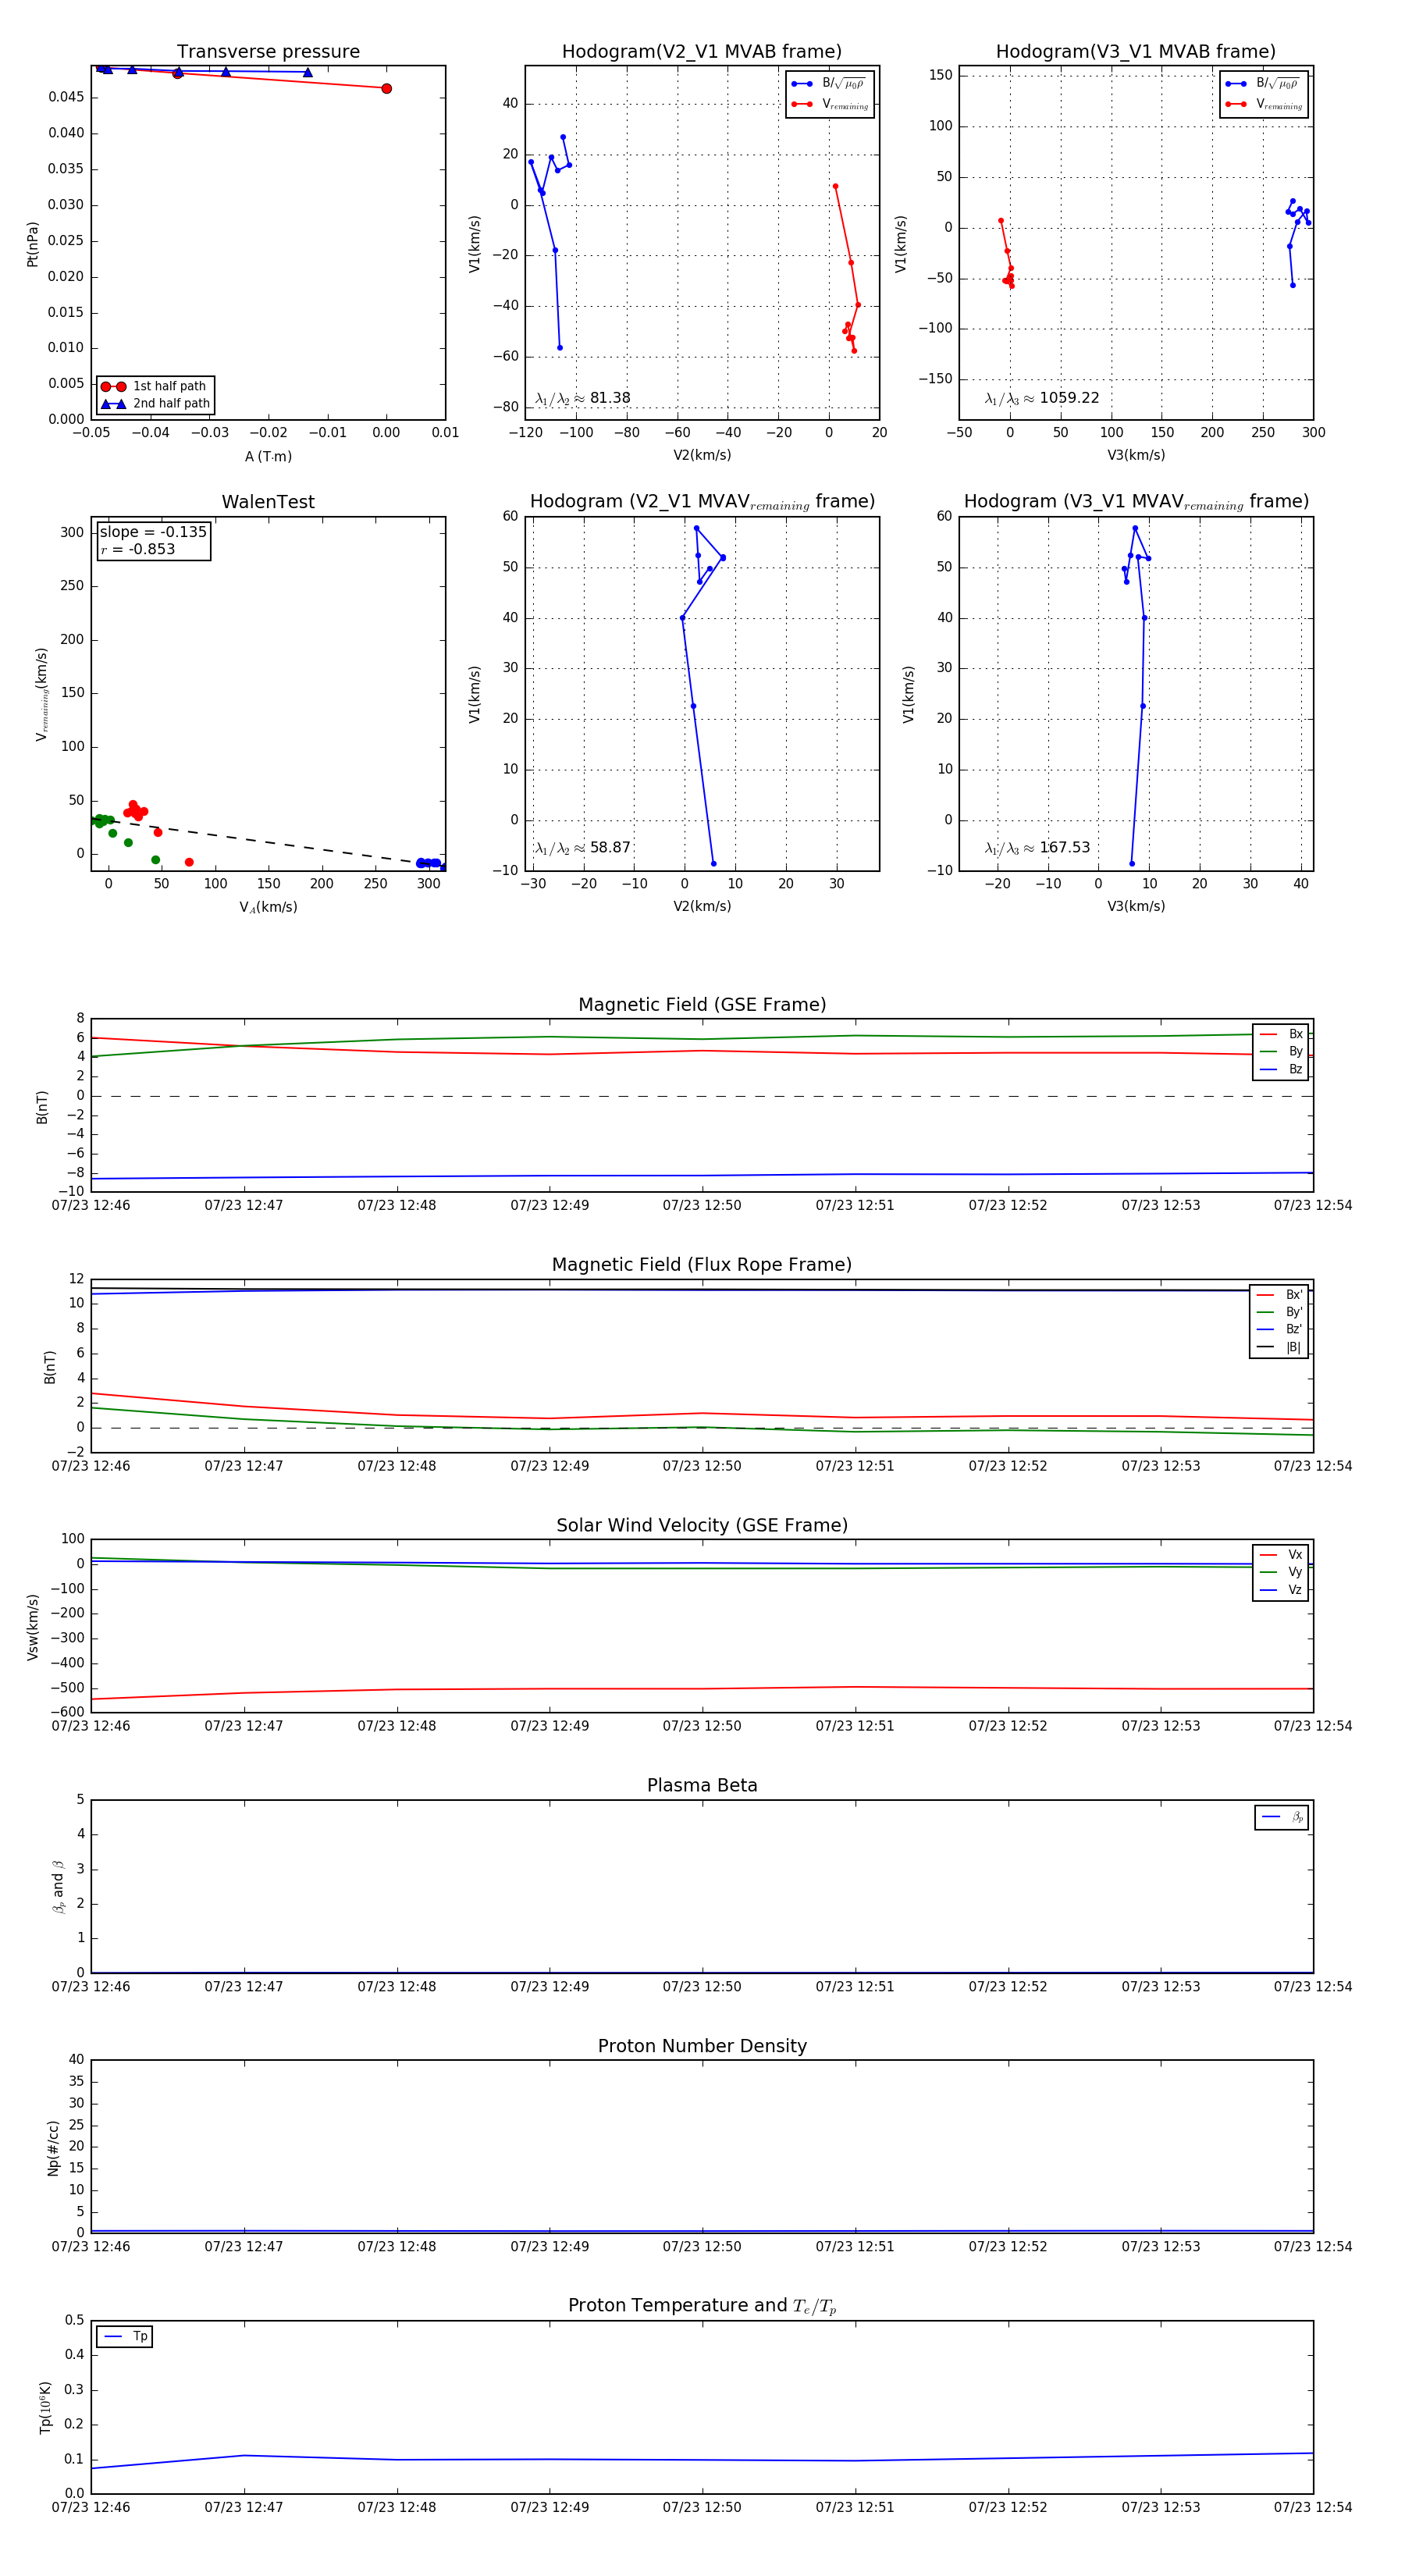
Task: Click the 'Tp(10^6K)' y-axis label
Action: coord(45,2408)
